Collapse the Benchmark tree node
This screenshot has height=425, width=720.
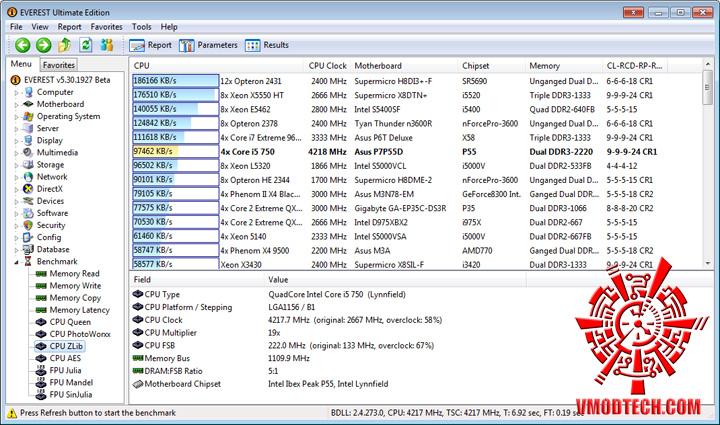[17, 262]
